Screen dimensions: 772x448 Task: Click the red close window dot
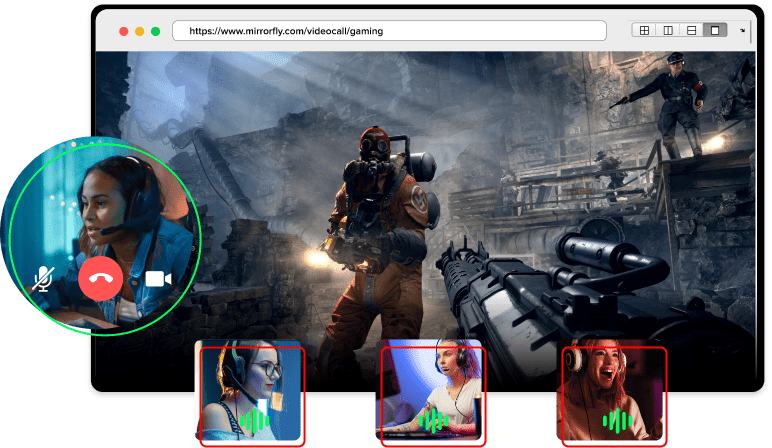click(124, 32)
